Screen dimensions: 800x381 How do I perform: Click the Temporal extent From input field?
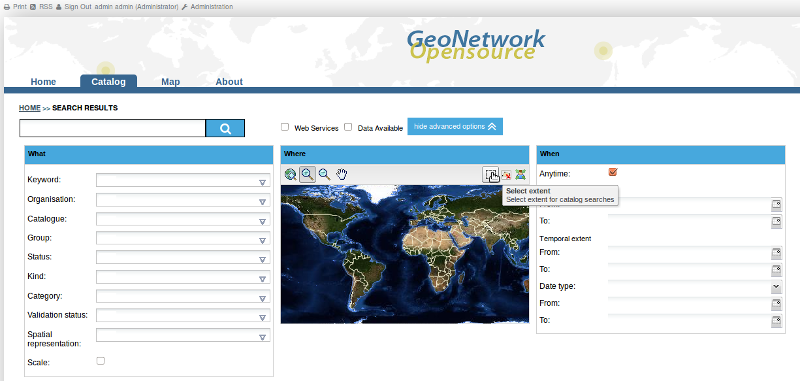[689, 252]
